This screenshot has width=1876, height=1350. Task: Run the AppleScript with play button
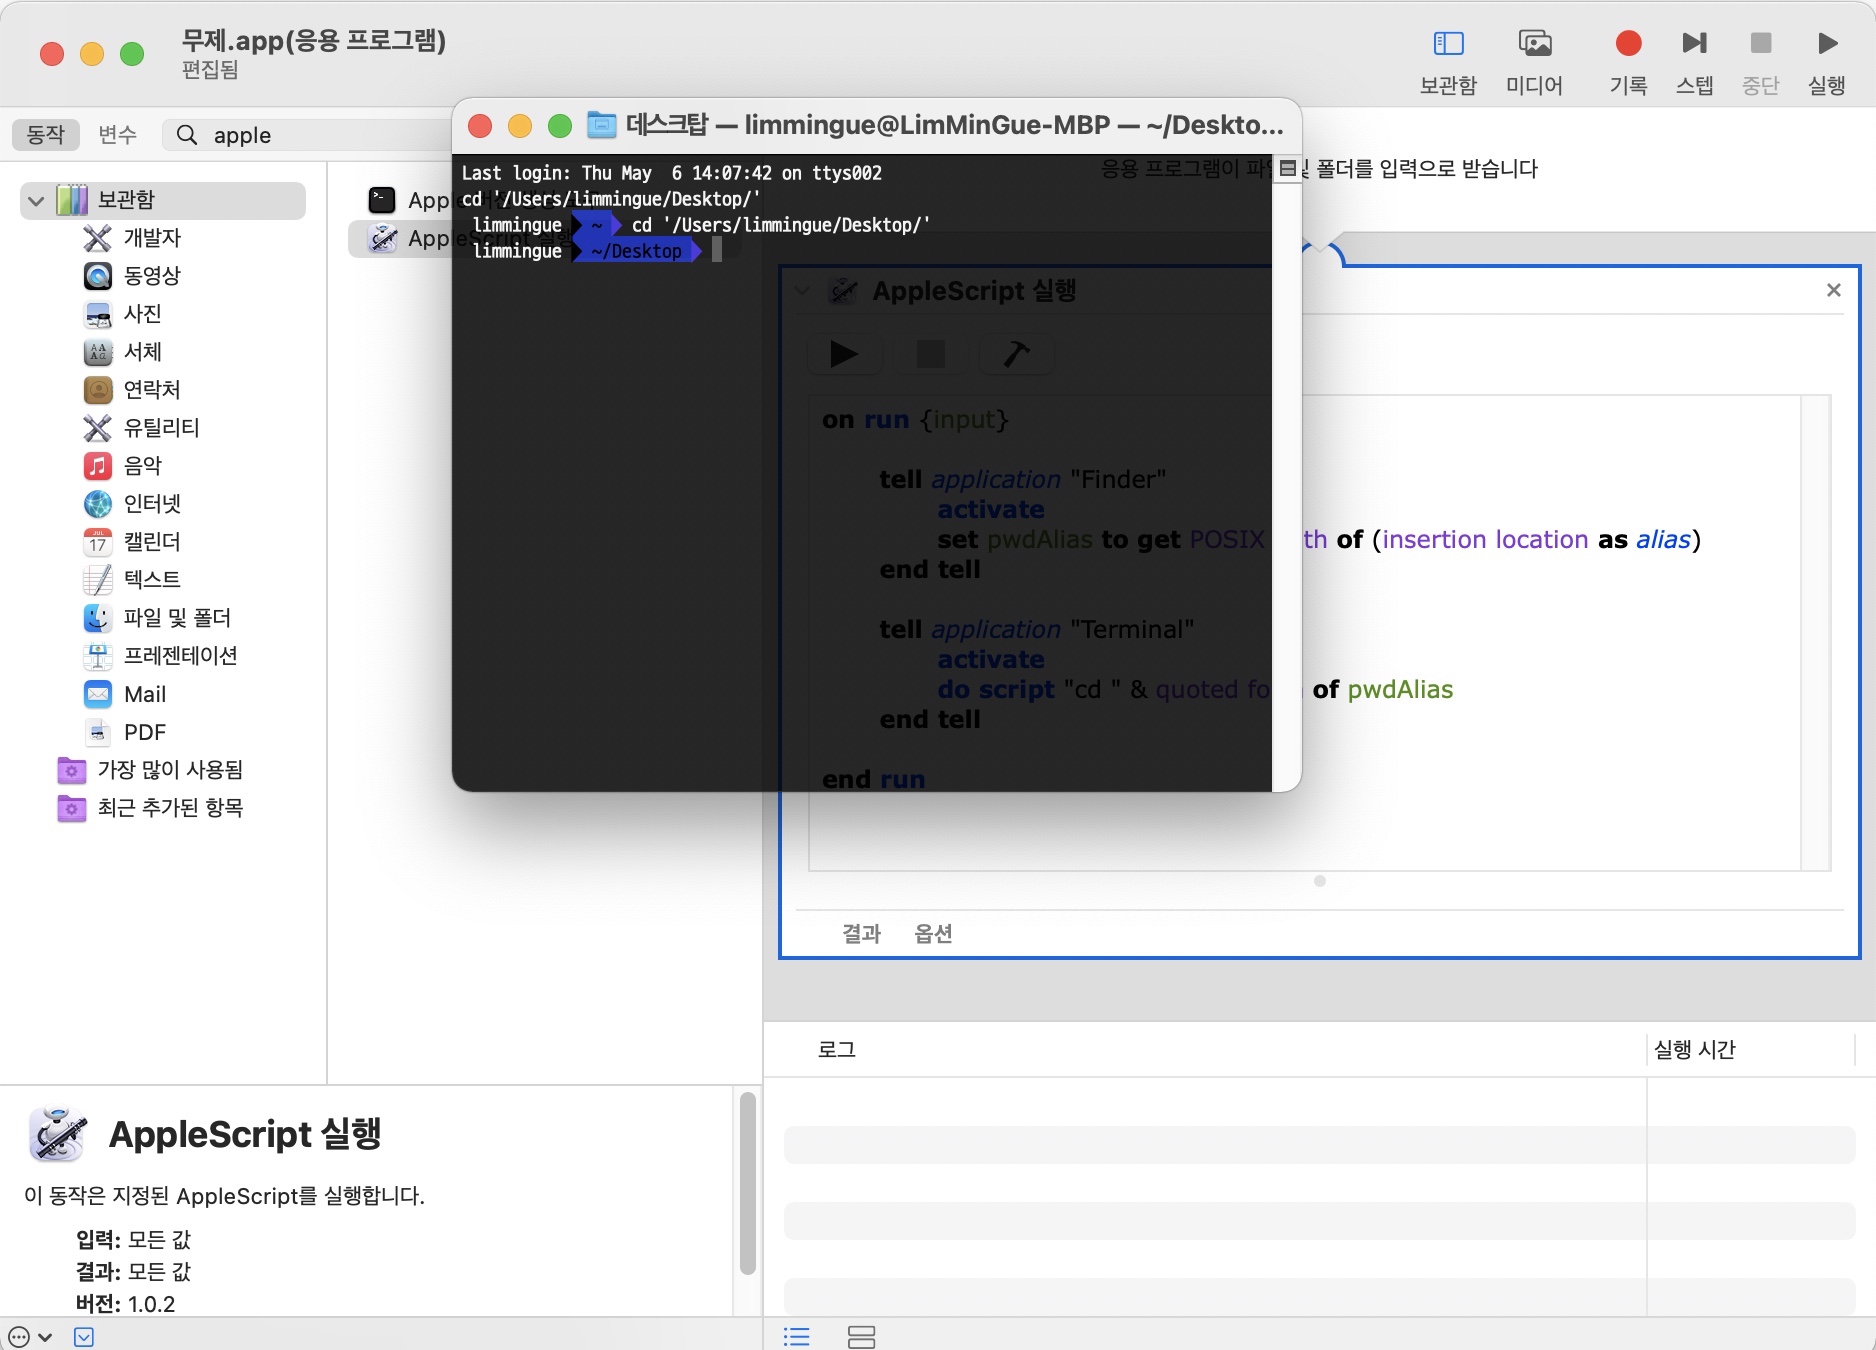[844, 354]
